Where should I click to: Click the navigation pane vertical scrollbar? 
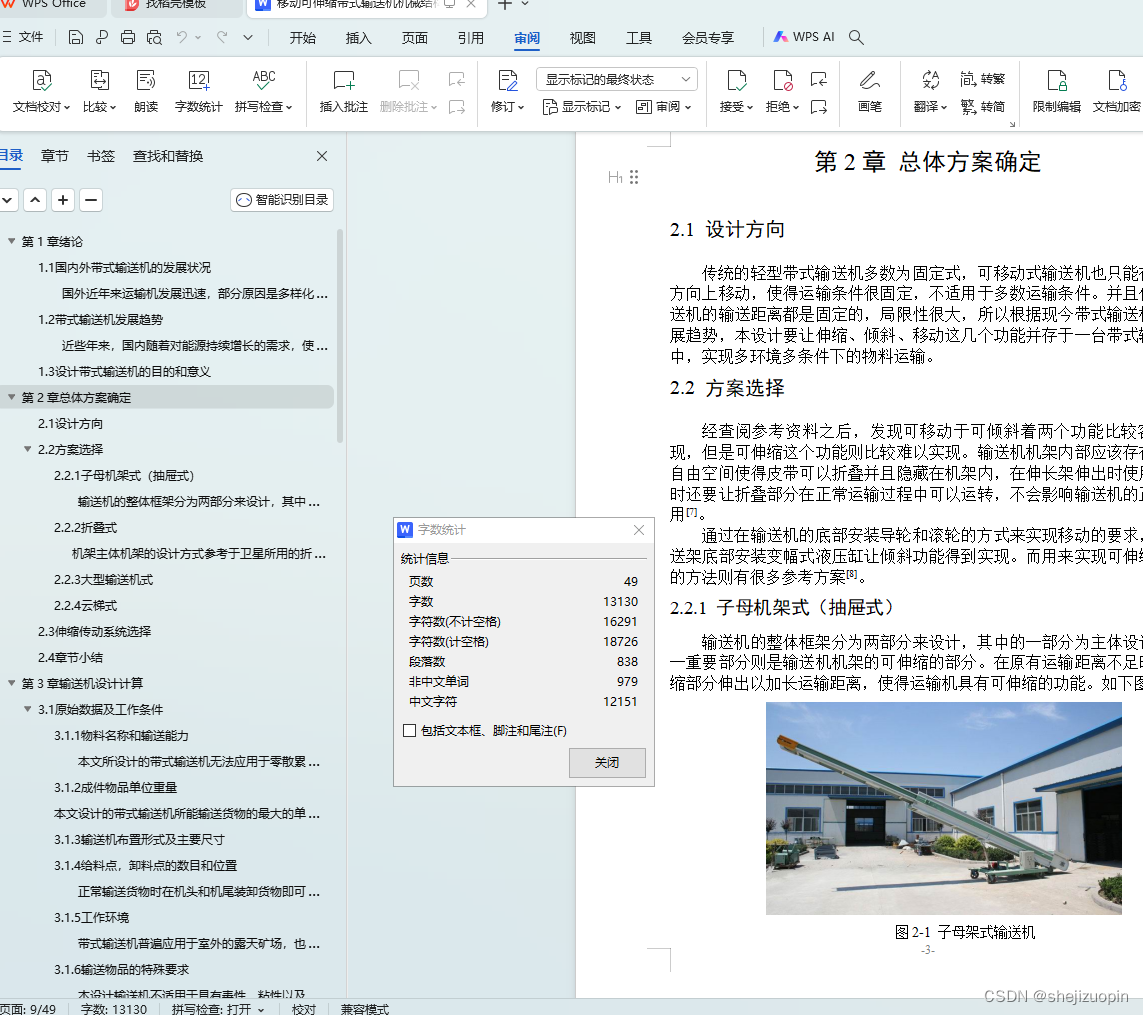340,335
